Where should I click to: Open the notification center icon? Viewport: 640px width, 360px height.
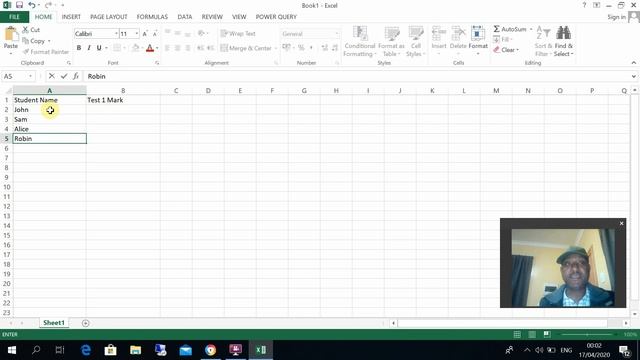click(624, 350)
